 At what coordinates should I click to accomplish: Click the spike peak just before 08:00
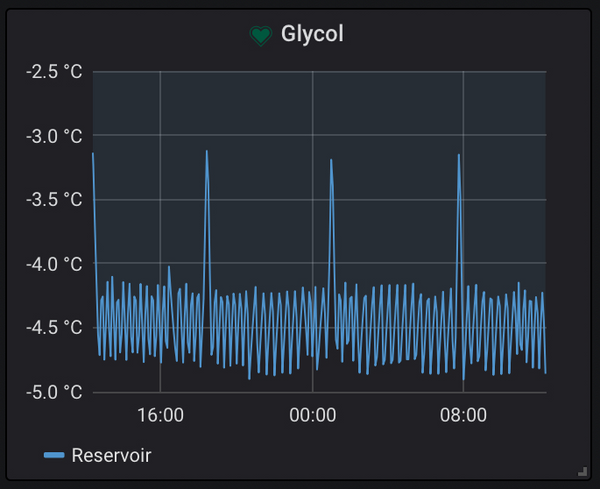coord(459,156)
